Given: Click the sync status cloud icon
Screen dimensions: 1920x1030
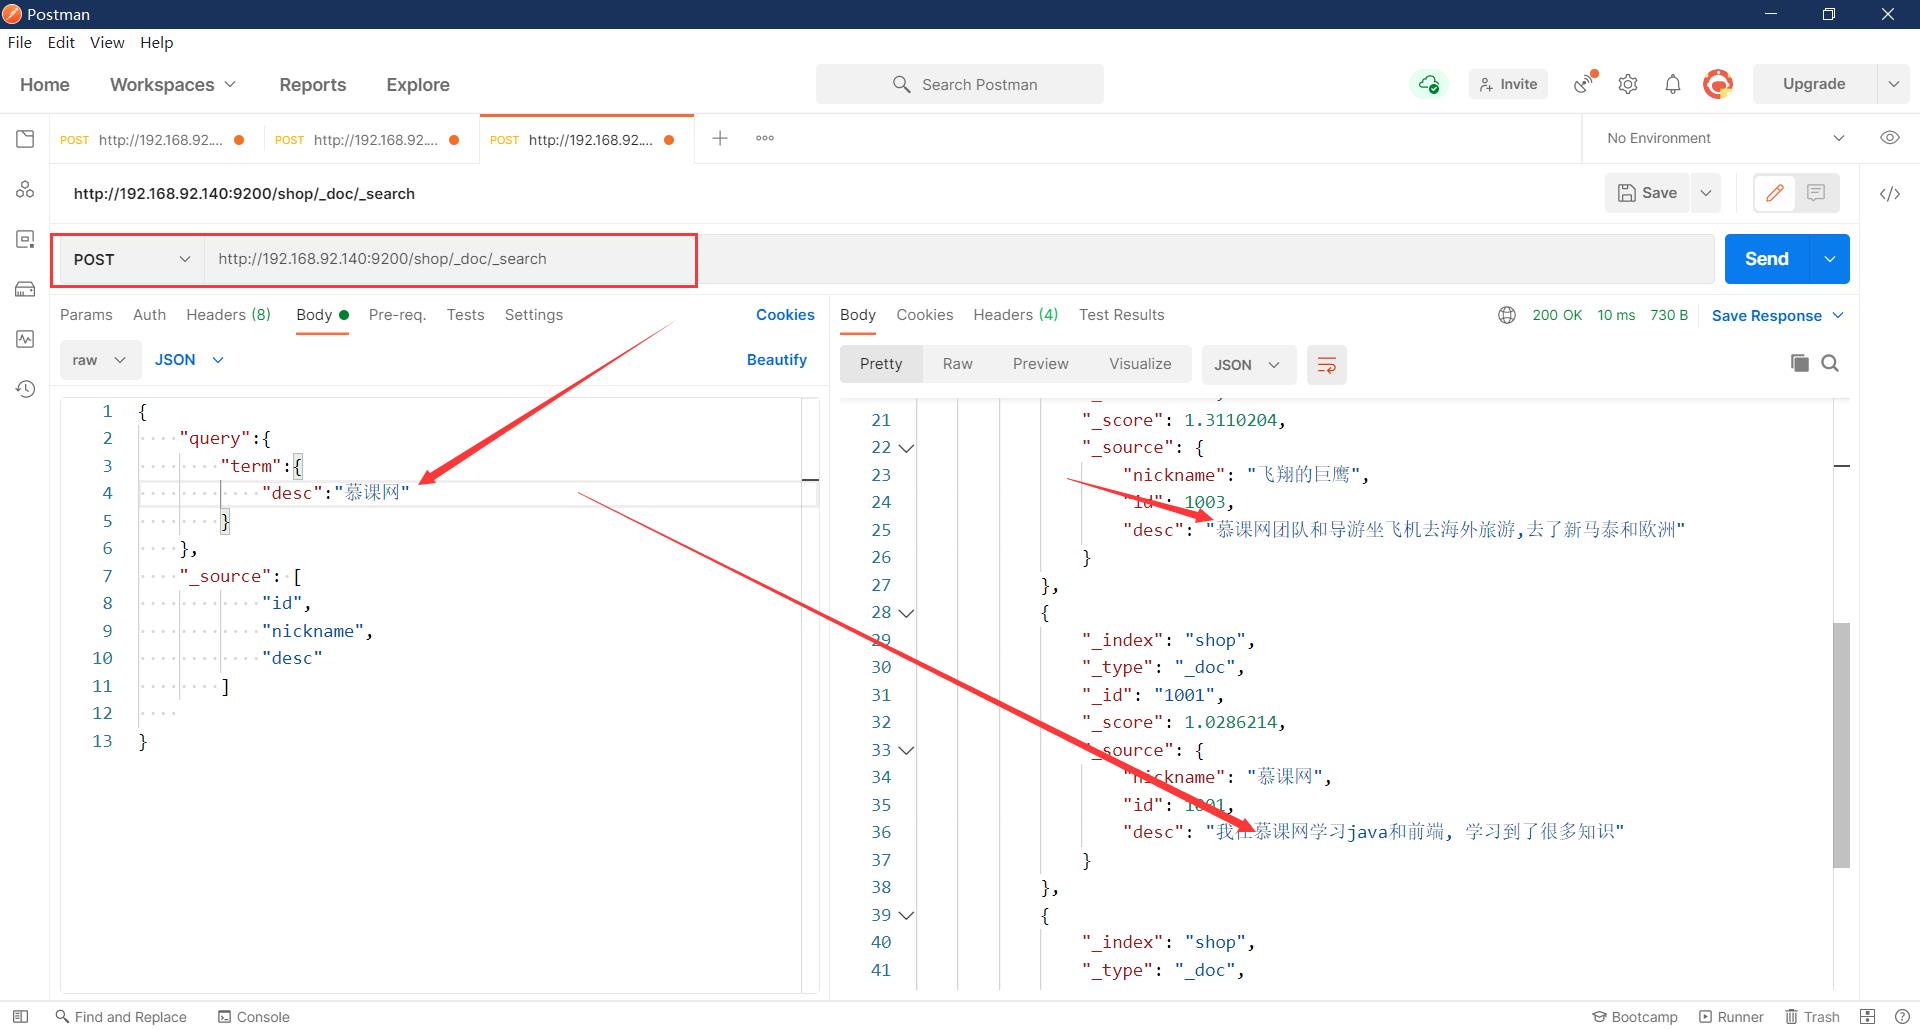Looking at the screenshot, I should tap(1429, 84).
